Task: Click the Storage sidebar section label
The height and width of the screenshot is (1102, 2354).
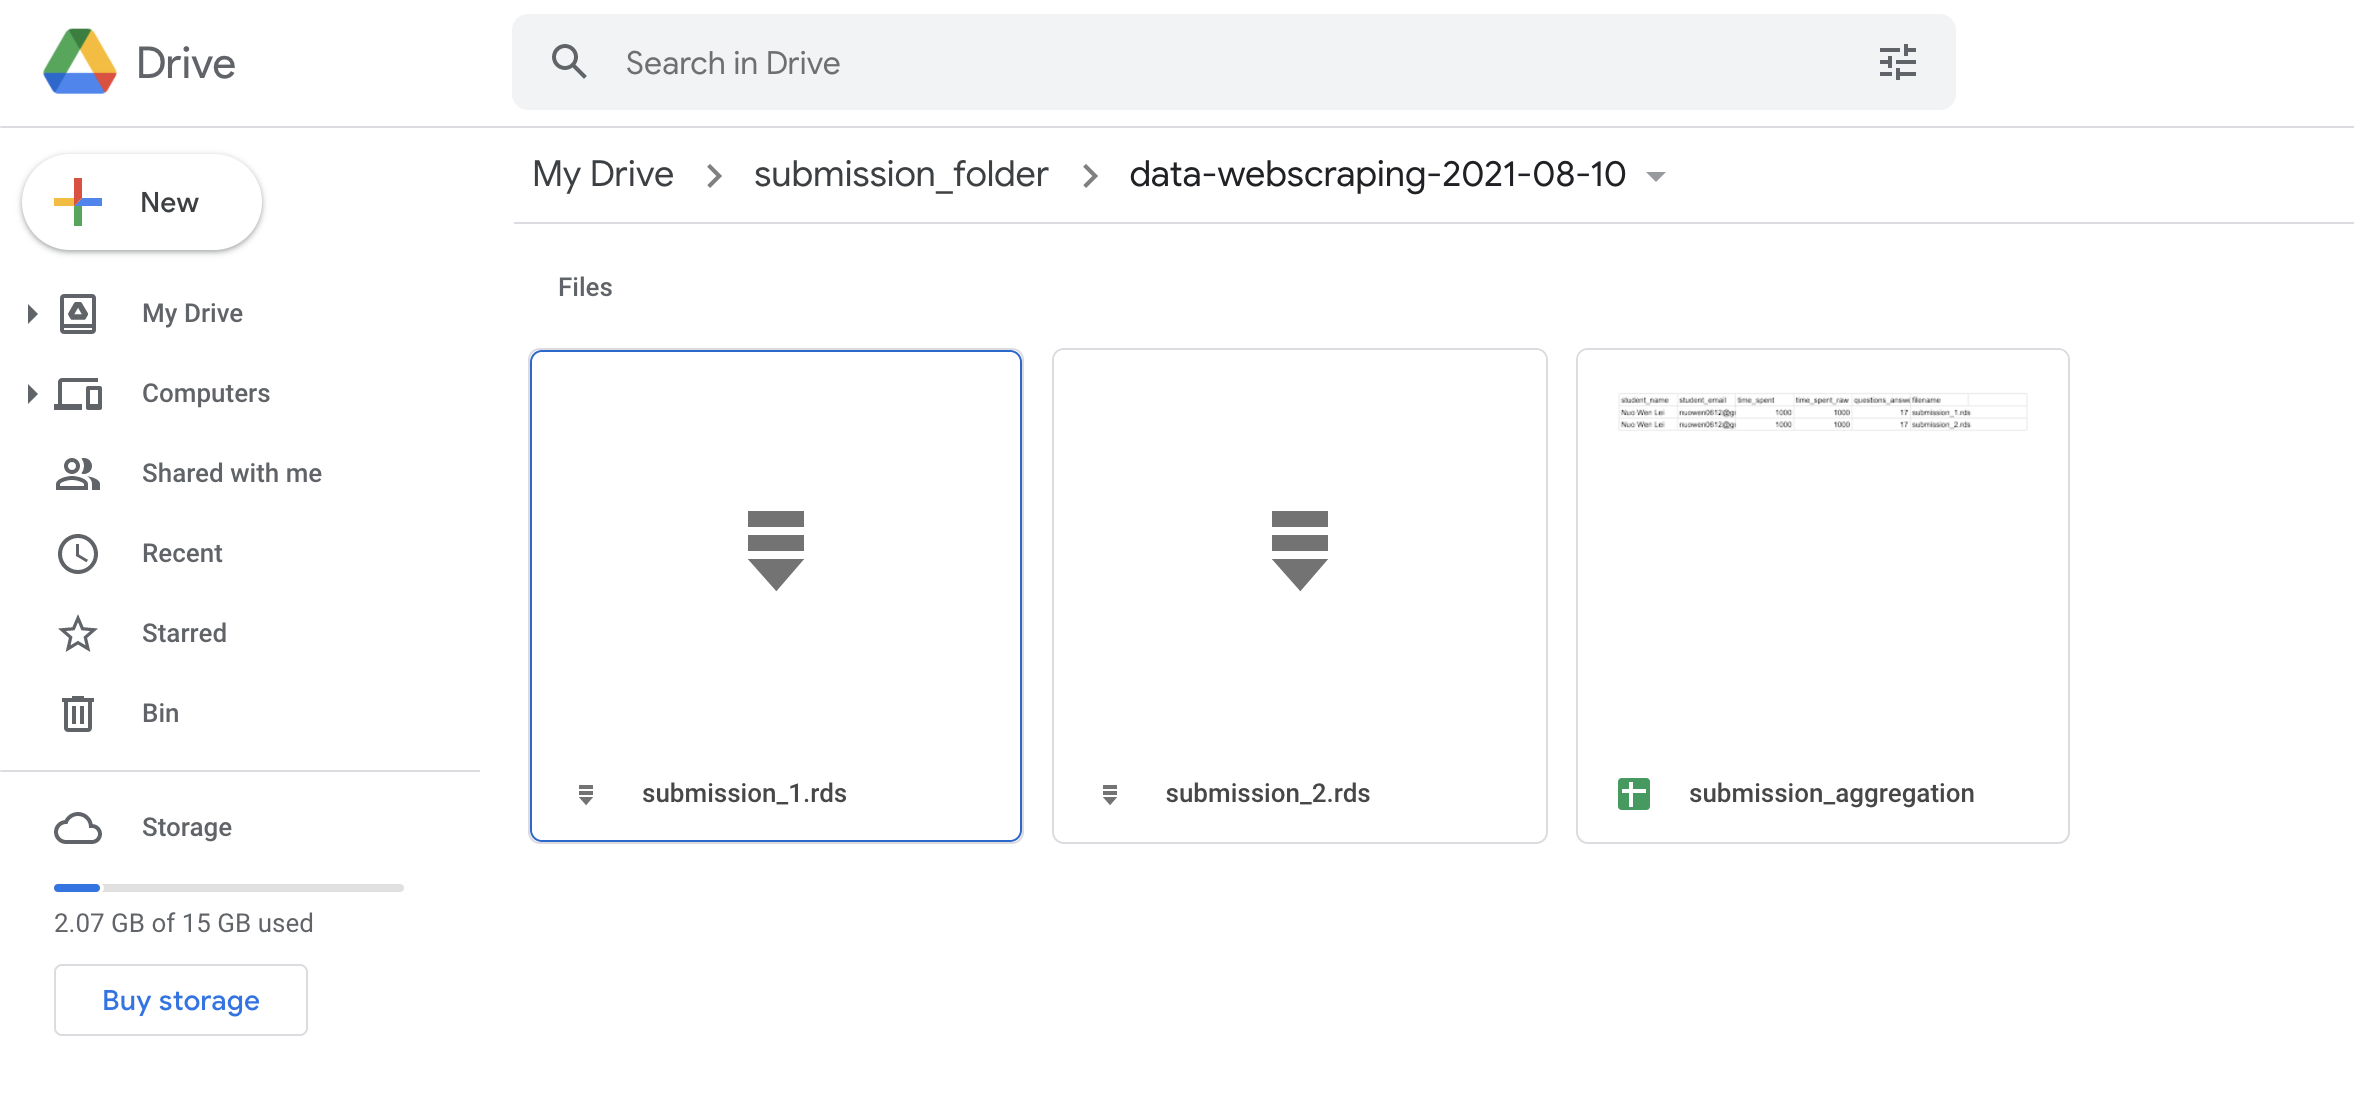Action: point(186,827)
